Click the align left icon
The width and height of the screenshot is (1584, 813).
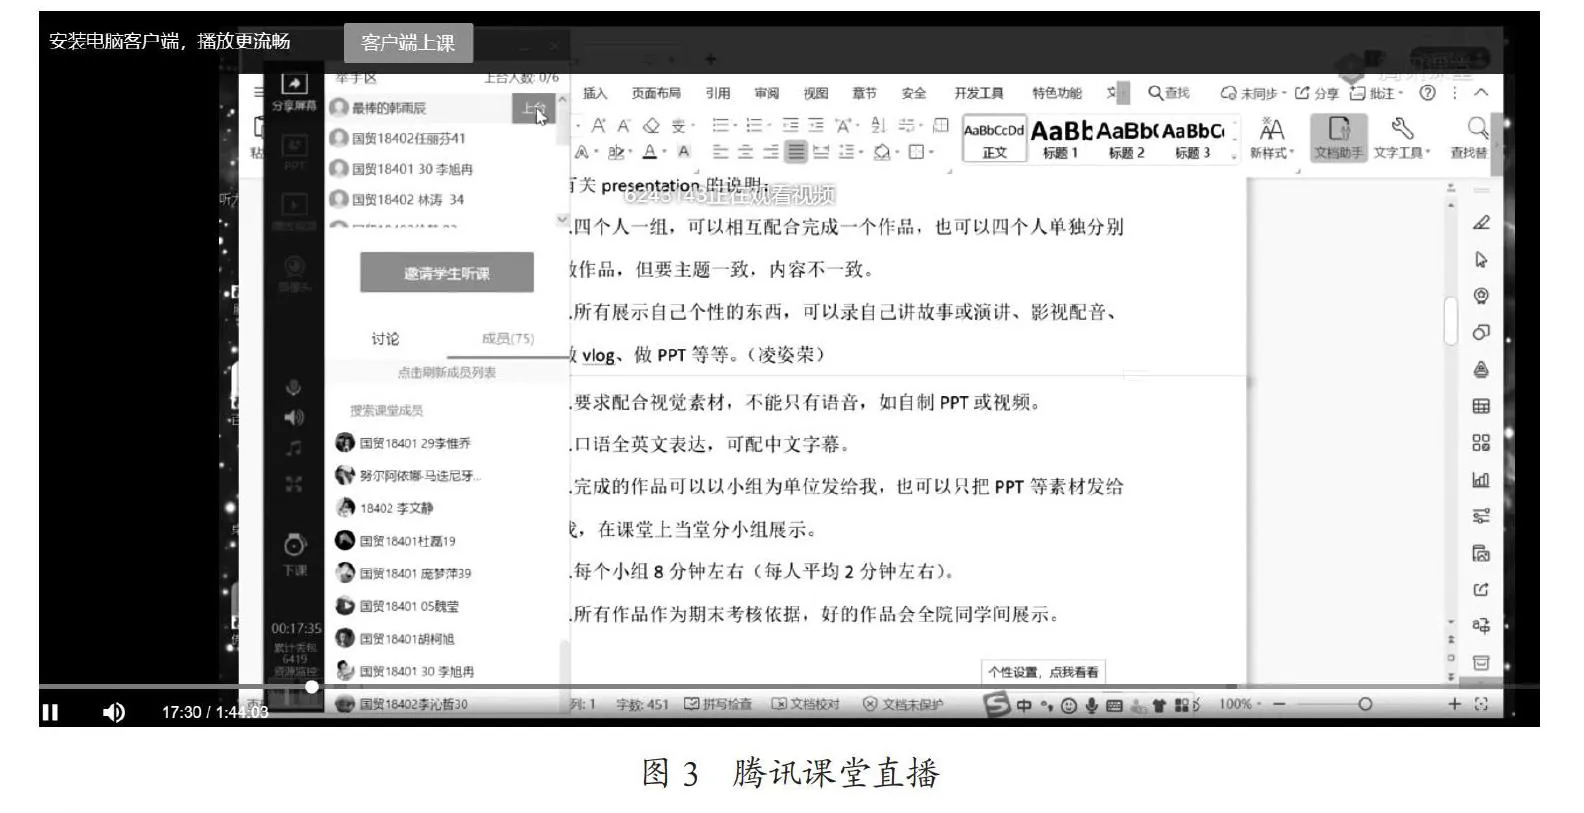721,153
